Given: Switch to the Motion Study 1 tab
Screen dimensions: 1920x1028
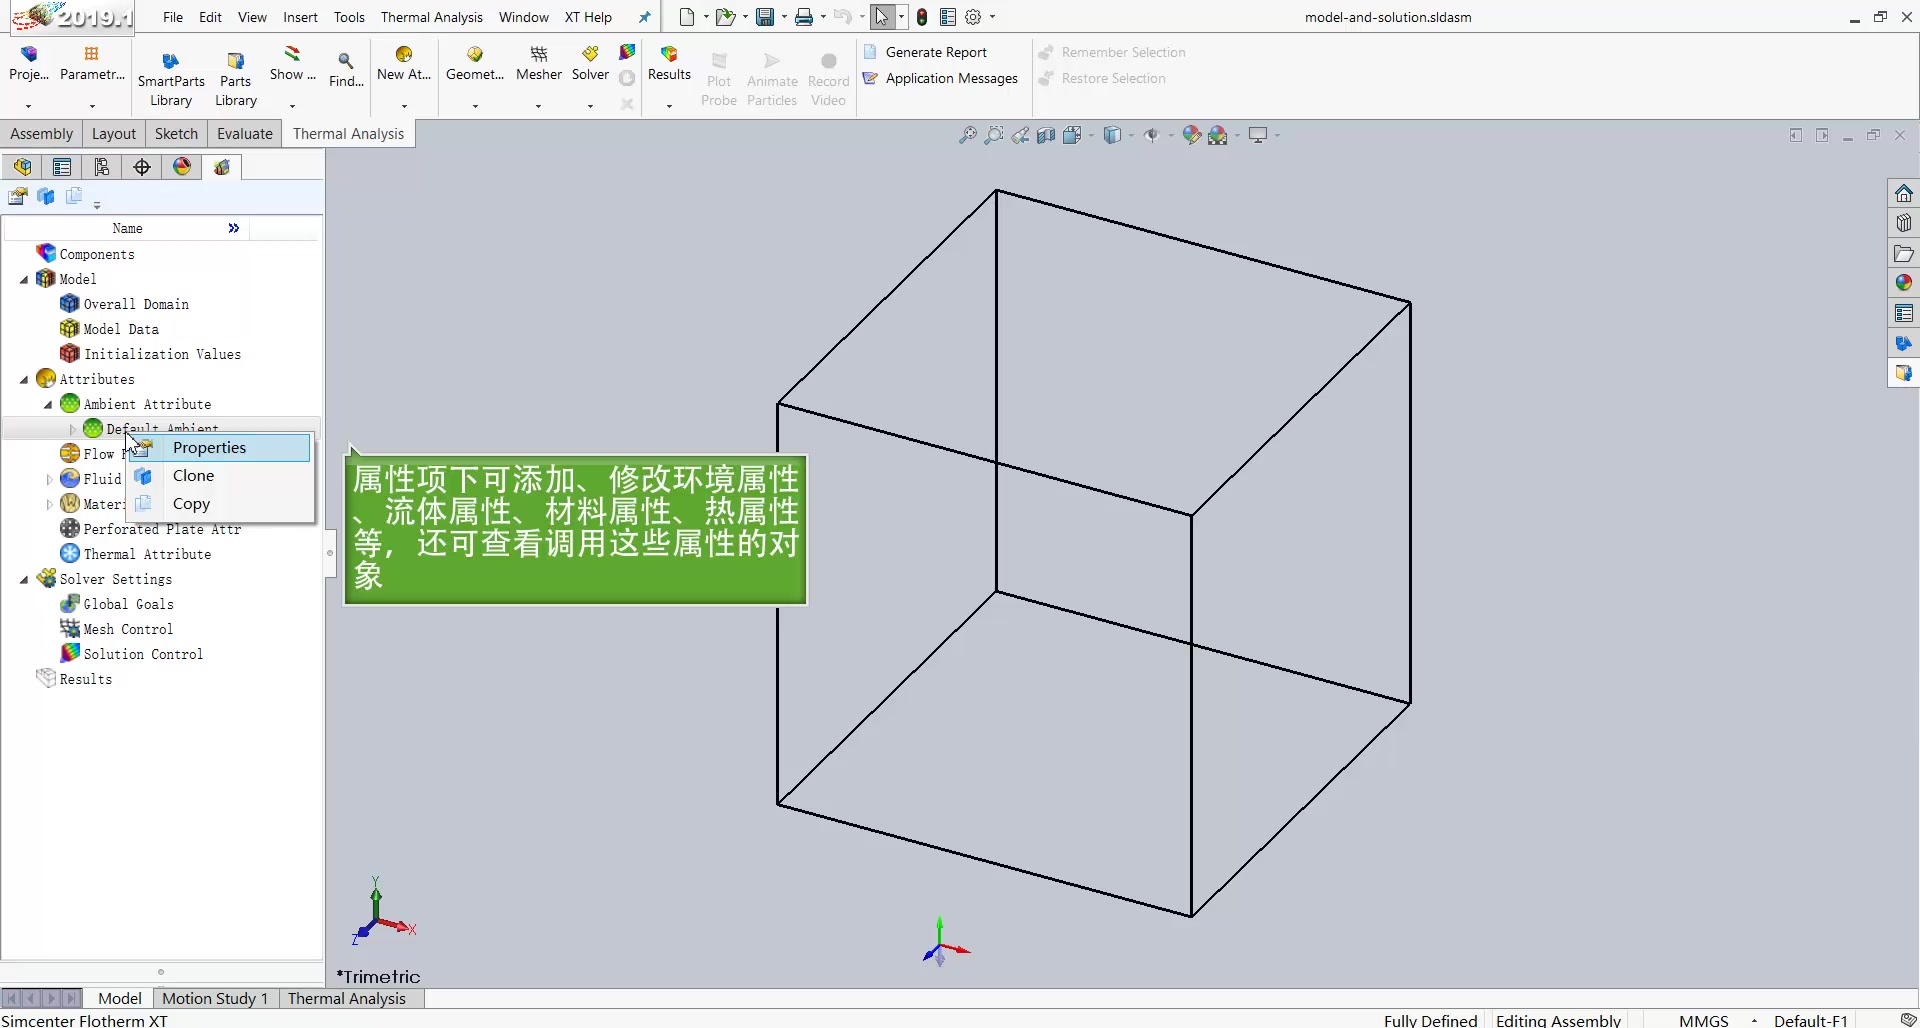Looking at the screenshot, I should click(x=216, y=997).
